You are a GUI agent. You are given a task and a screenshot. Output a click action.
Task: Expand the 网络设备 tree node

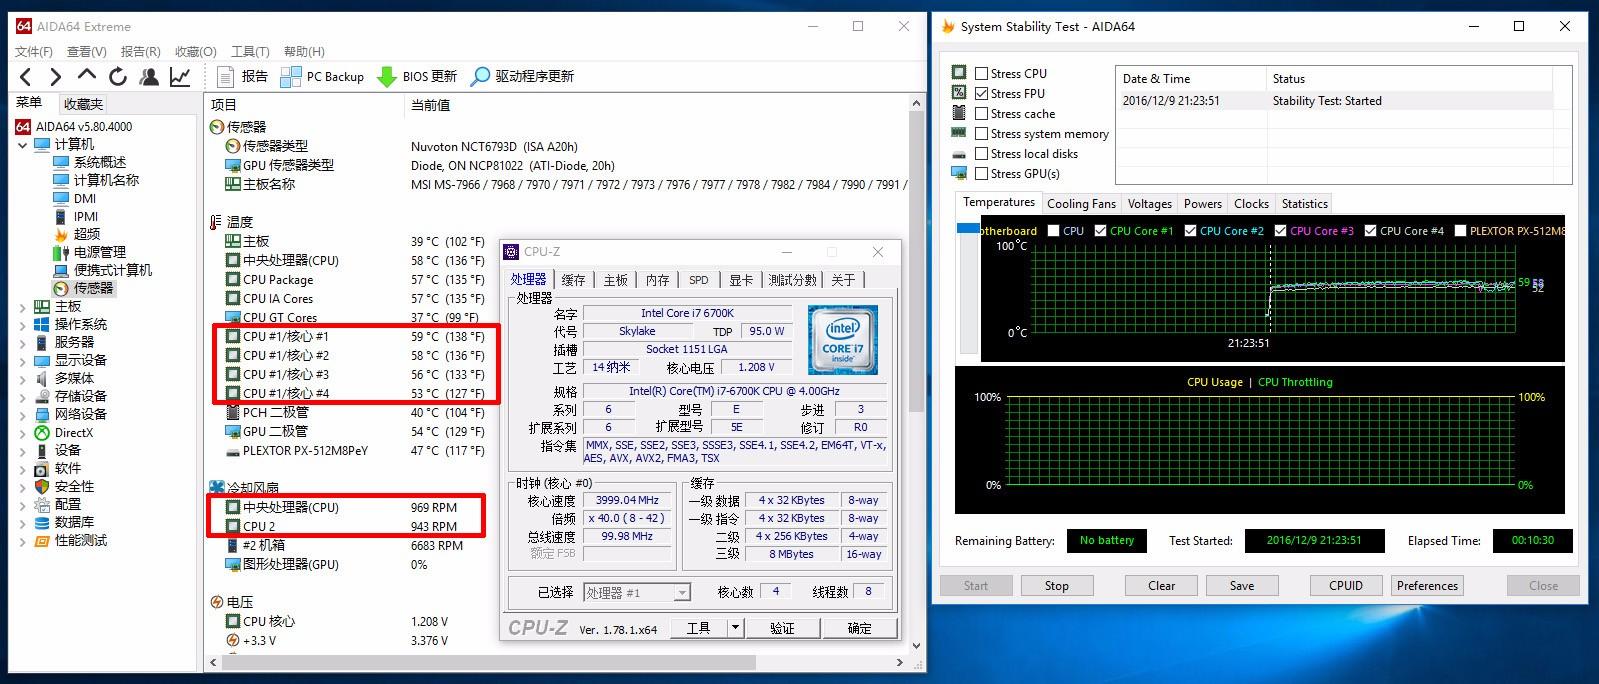23,415
